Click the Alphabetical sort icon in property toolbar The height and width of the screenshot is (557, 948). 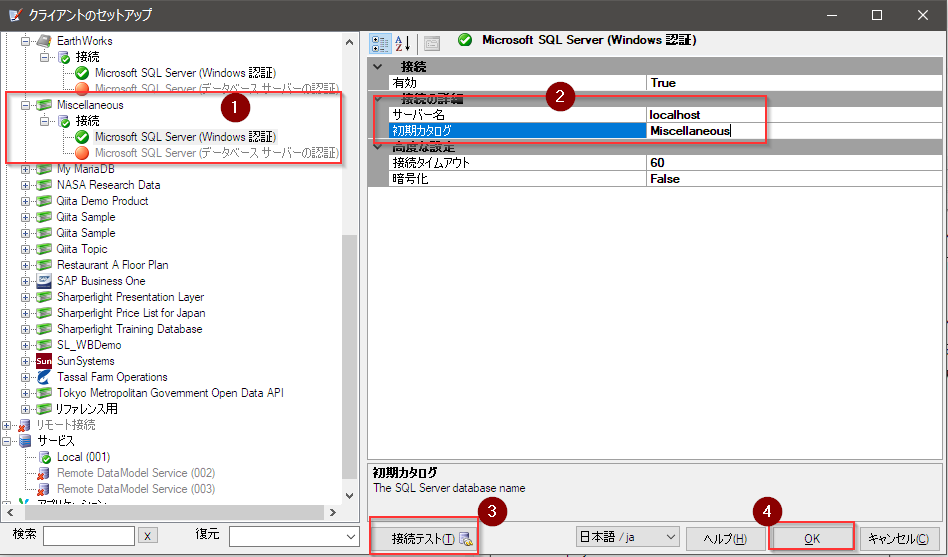[x=403, y=43]
